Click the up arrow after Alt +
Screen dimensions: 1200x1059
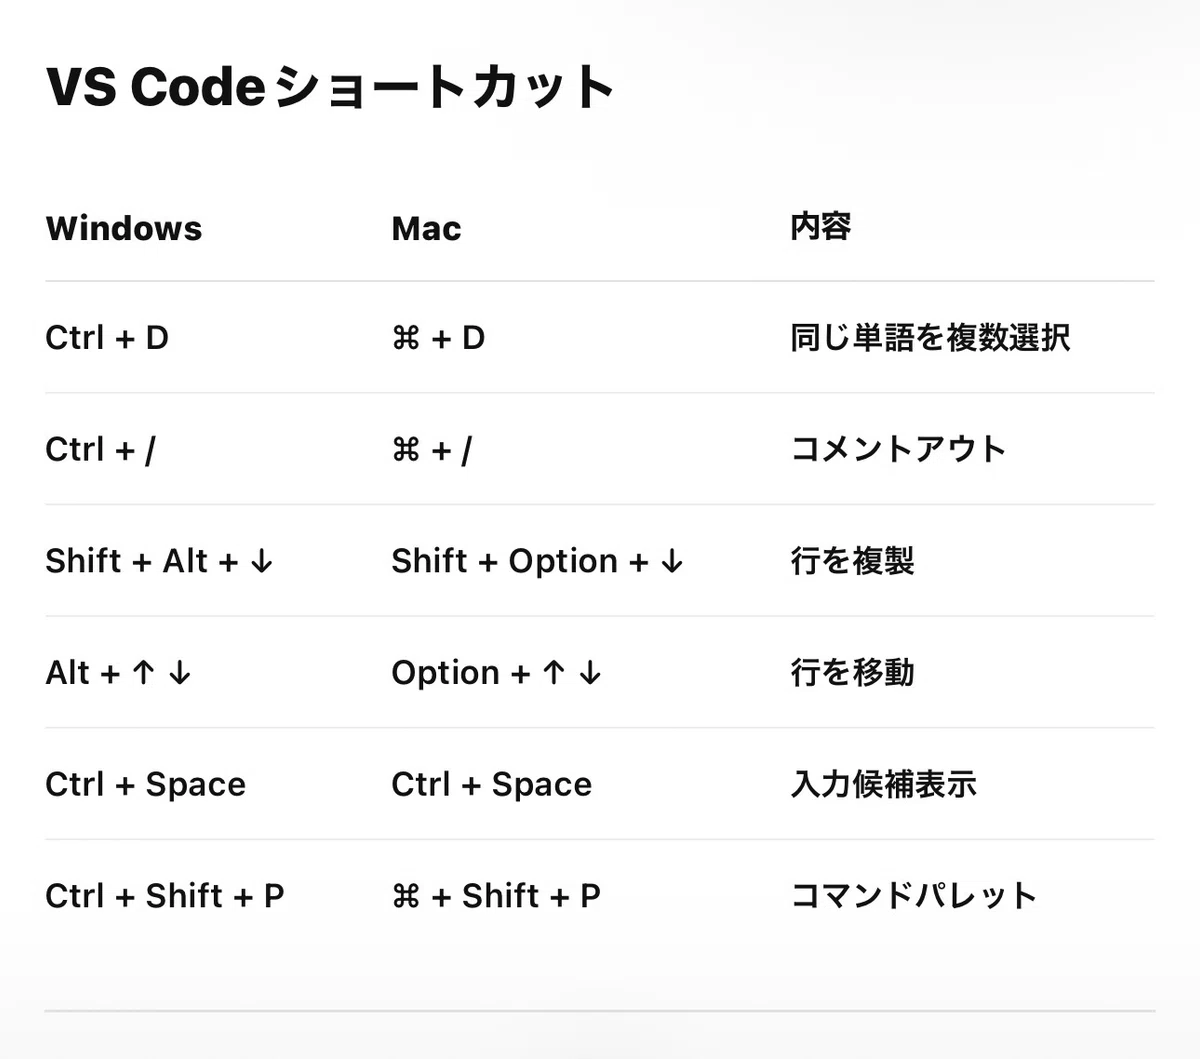pyautogui.click(x=143, y=673)
